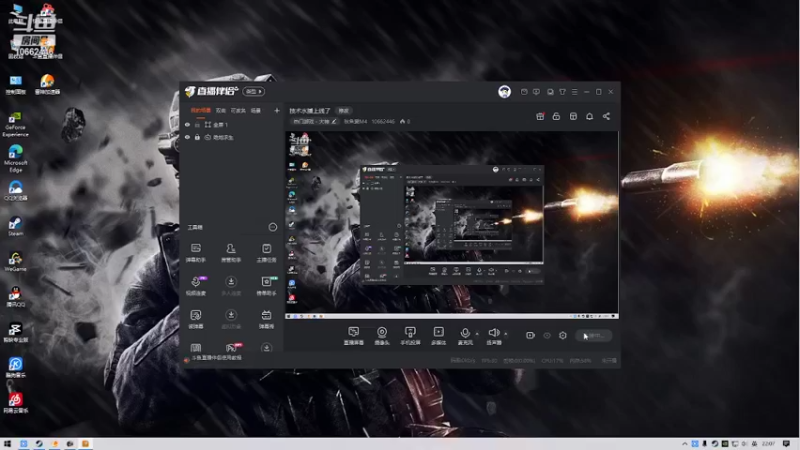Open notifications bell icon above preview

[x=589, y=116]
